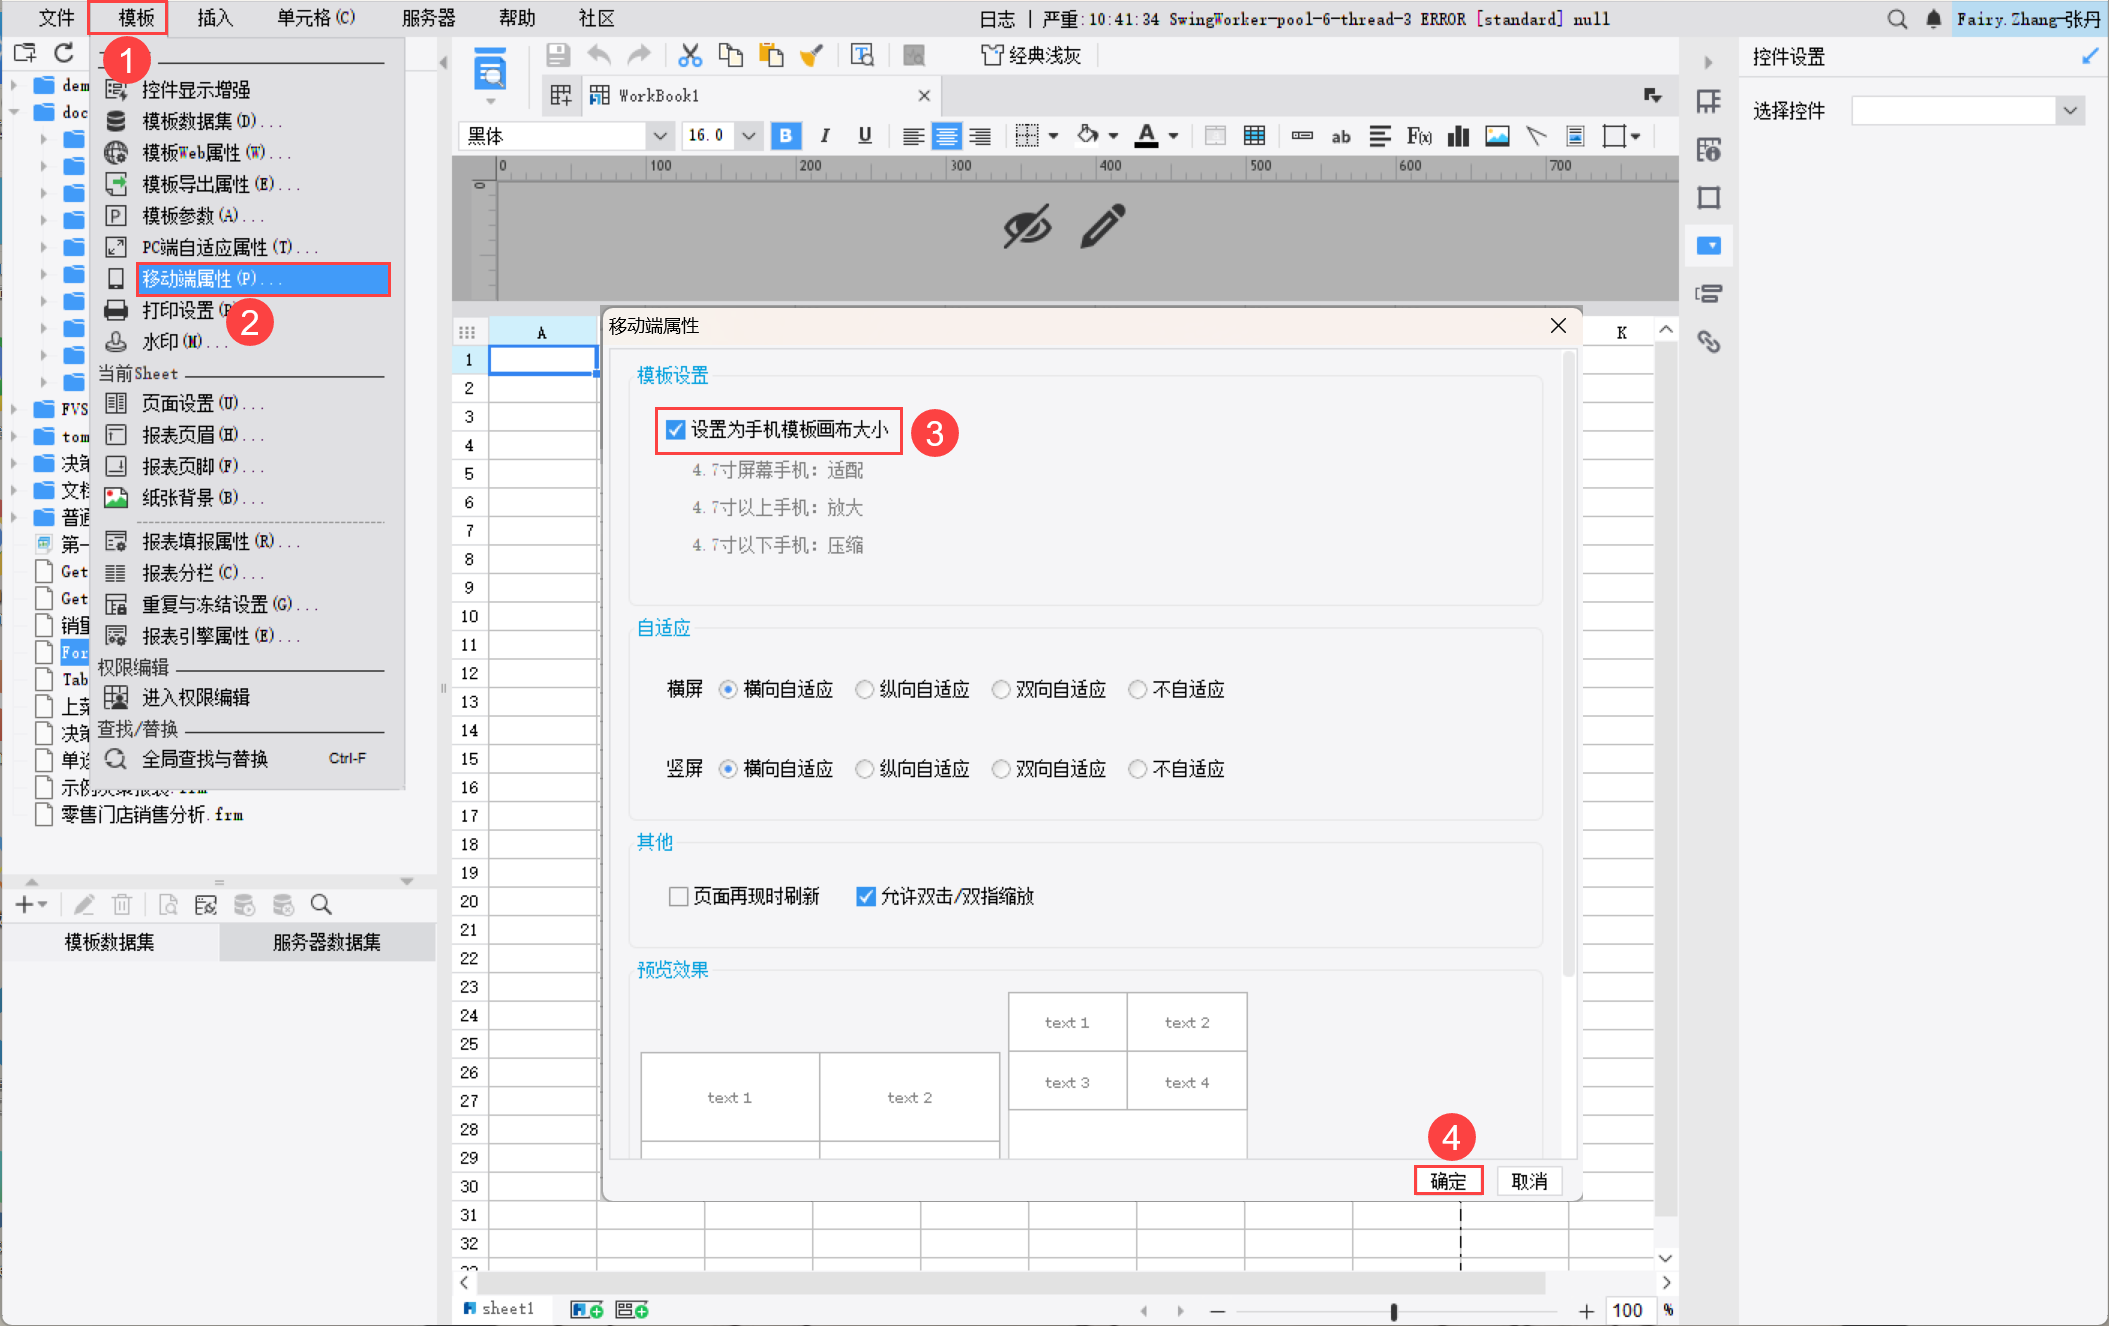The height and width of the screenshot is (1326, 2109).
Task: Open the 插入 menu
Action: [214, 18]
